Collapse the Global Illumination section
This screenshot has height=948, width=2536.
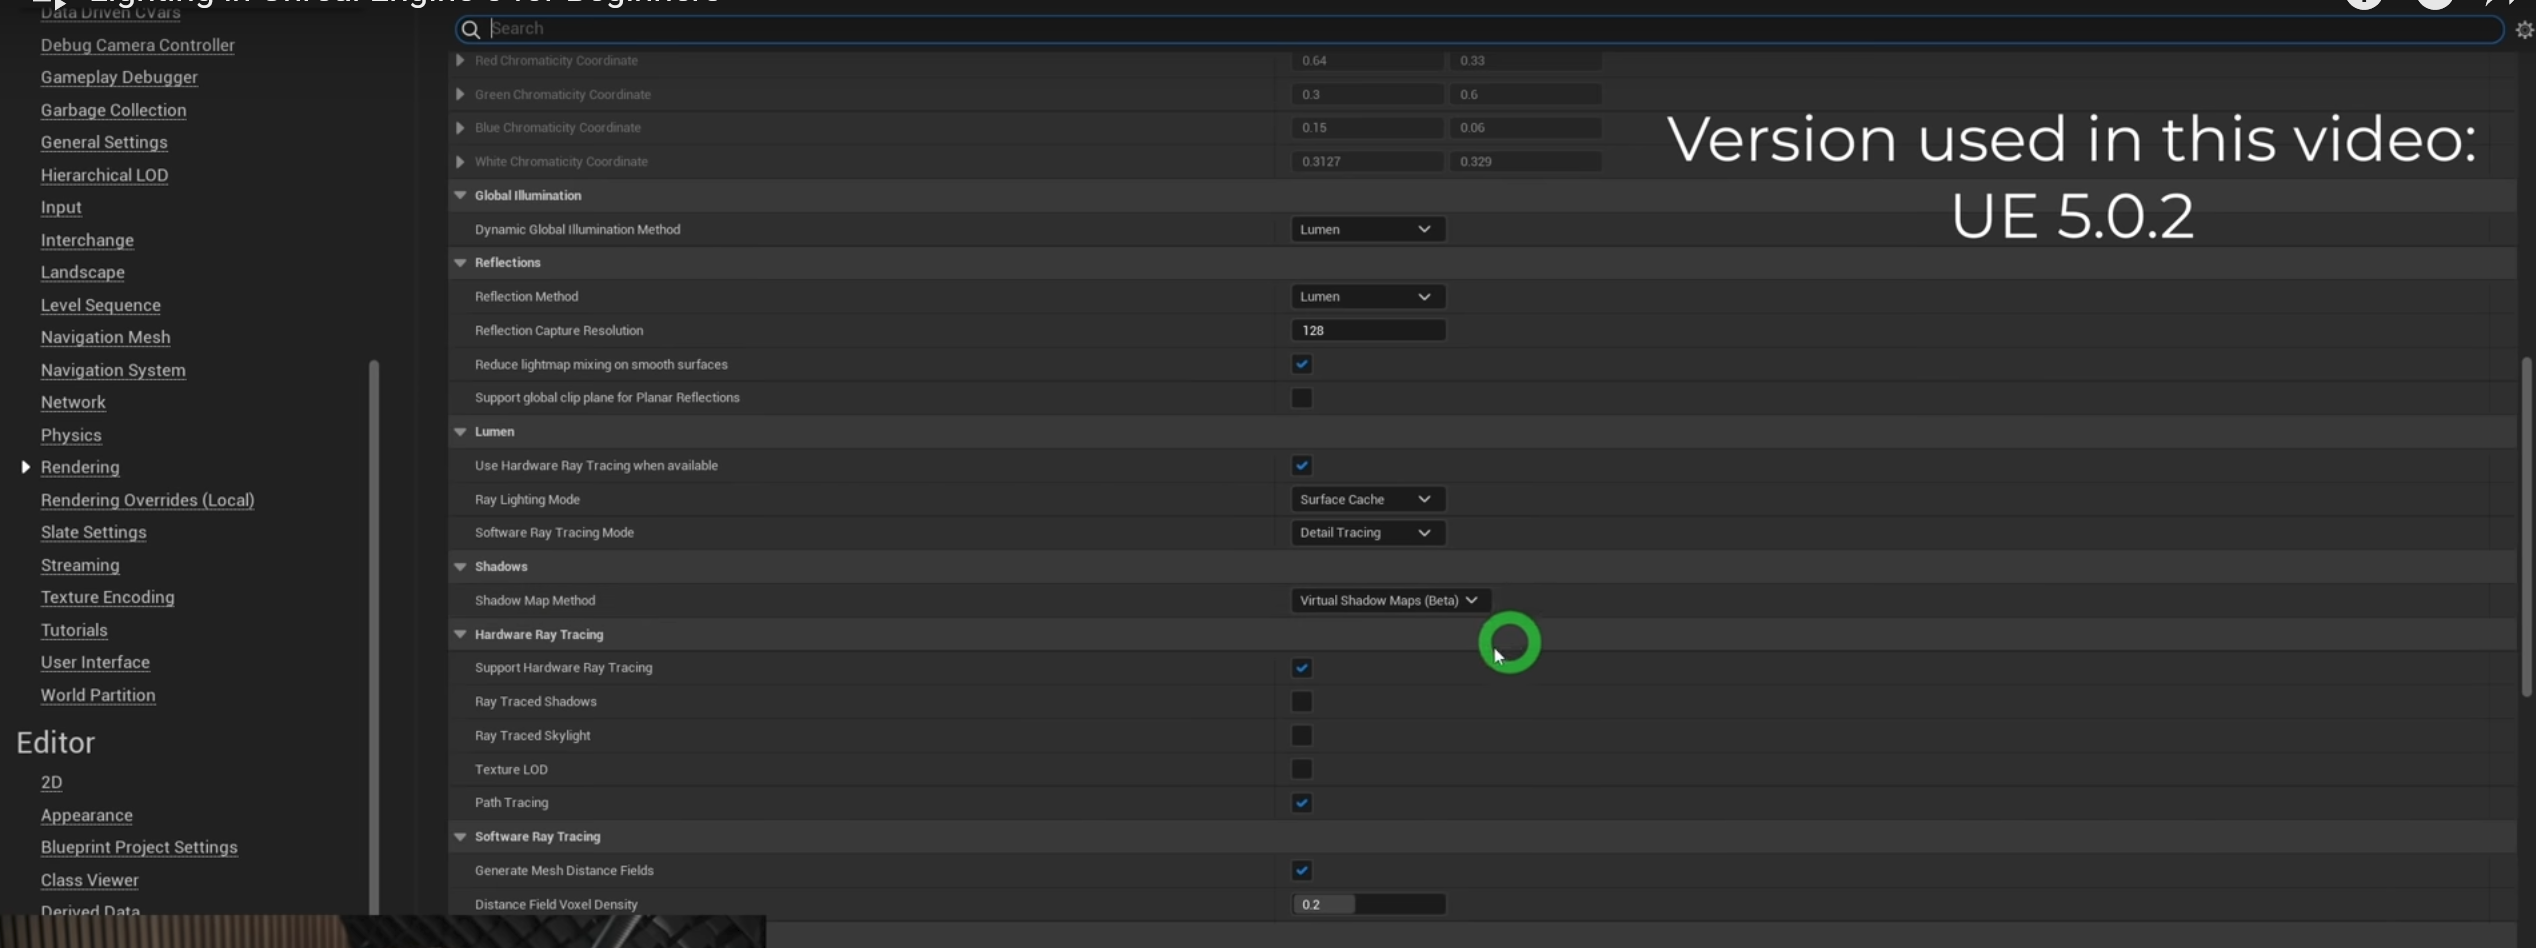460,195
